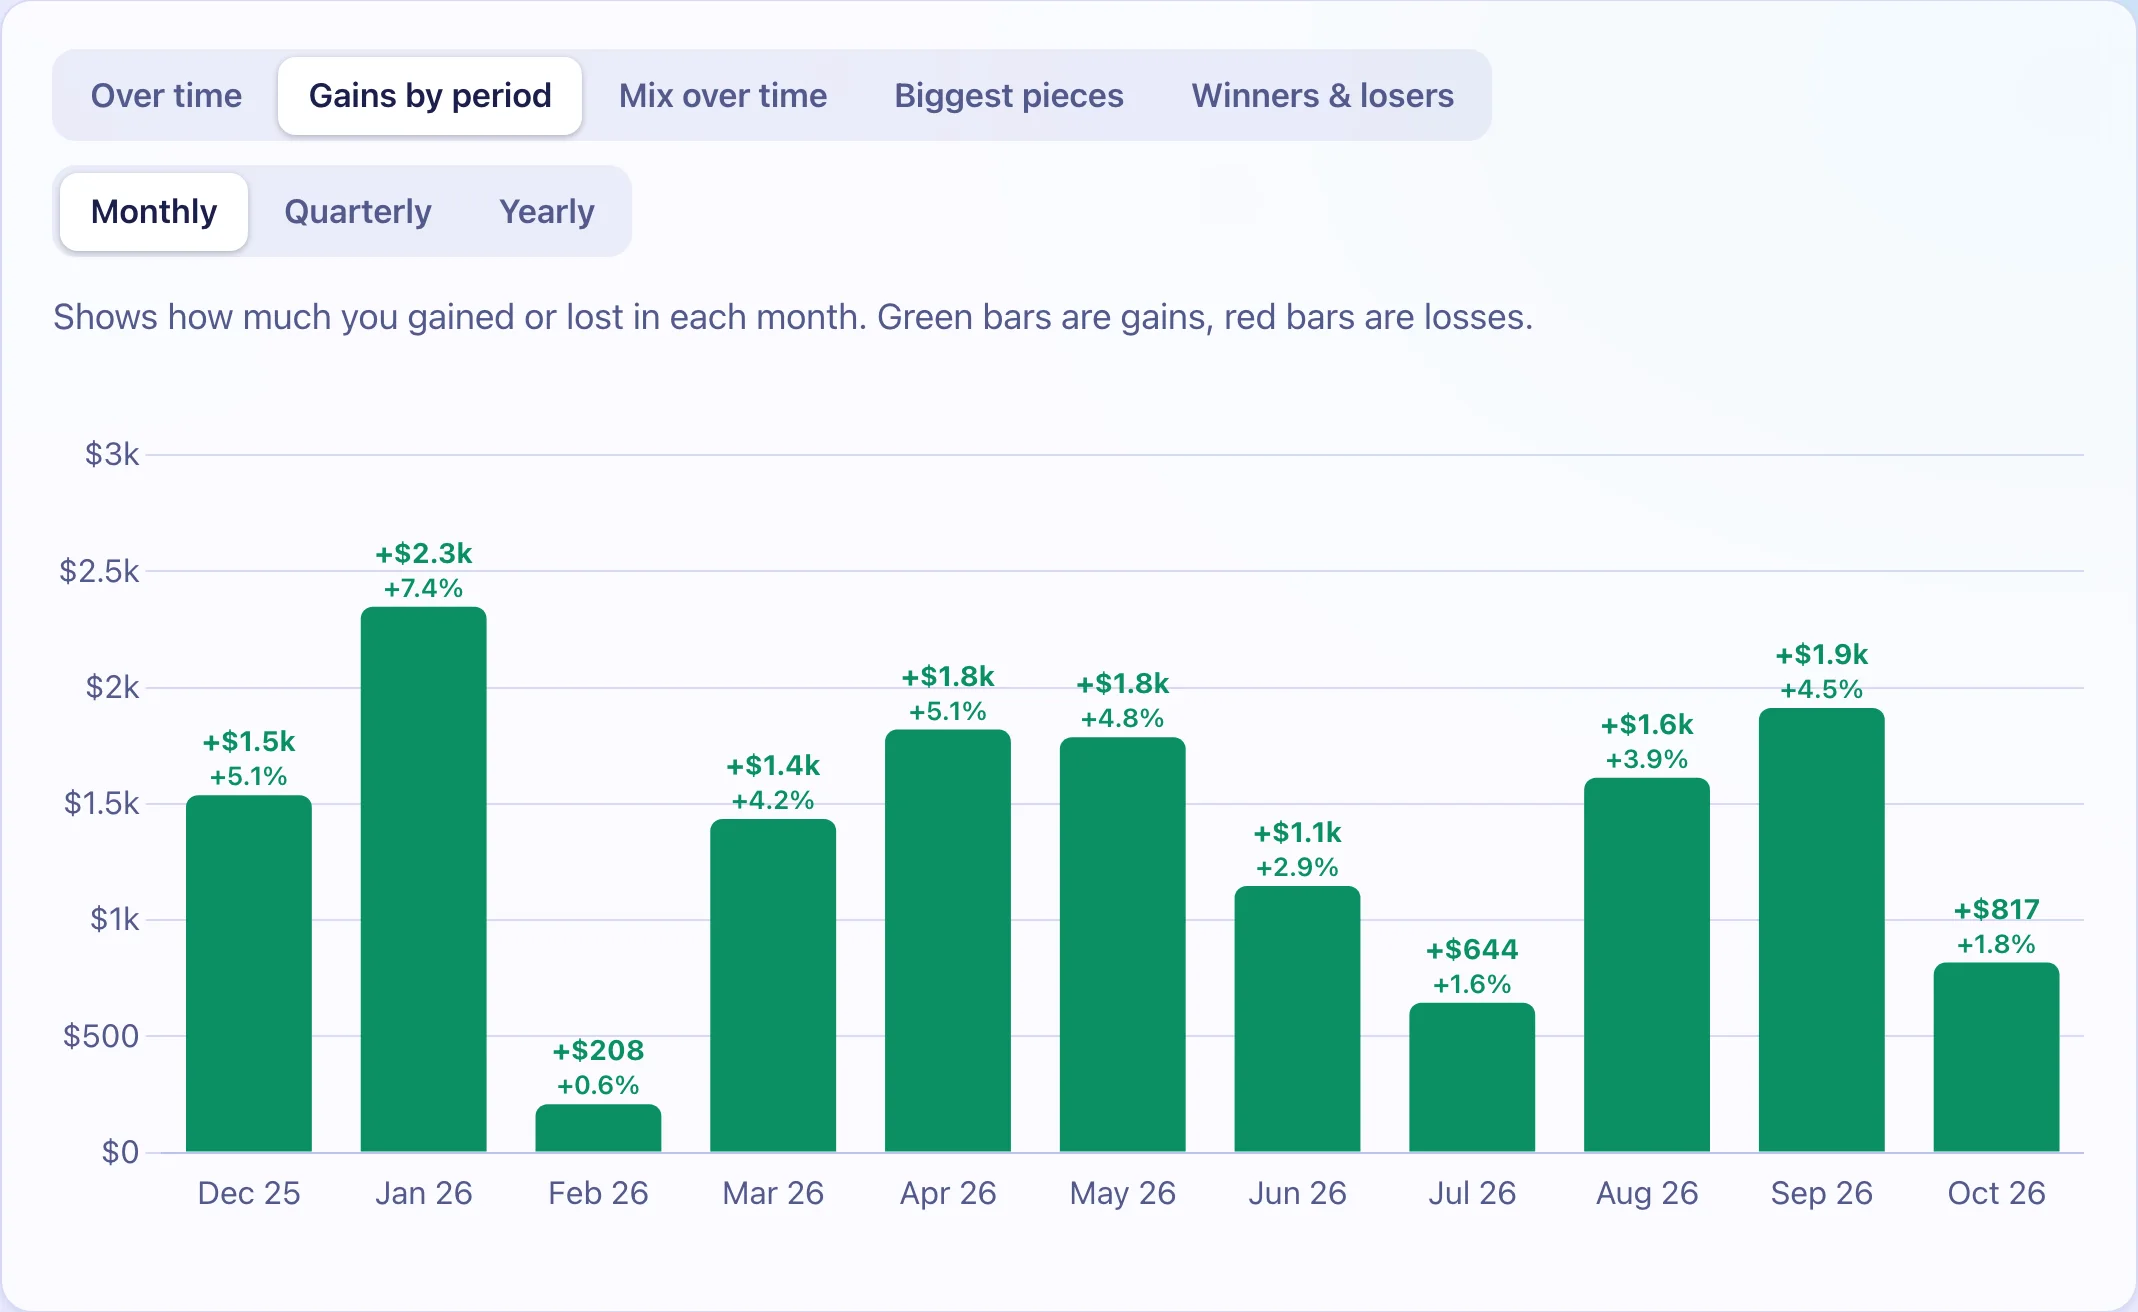Click the +3.9% percentage label

pos(1647,759)
